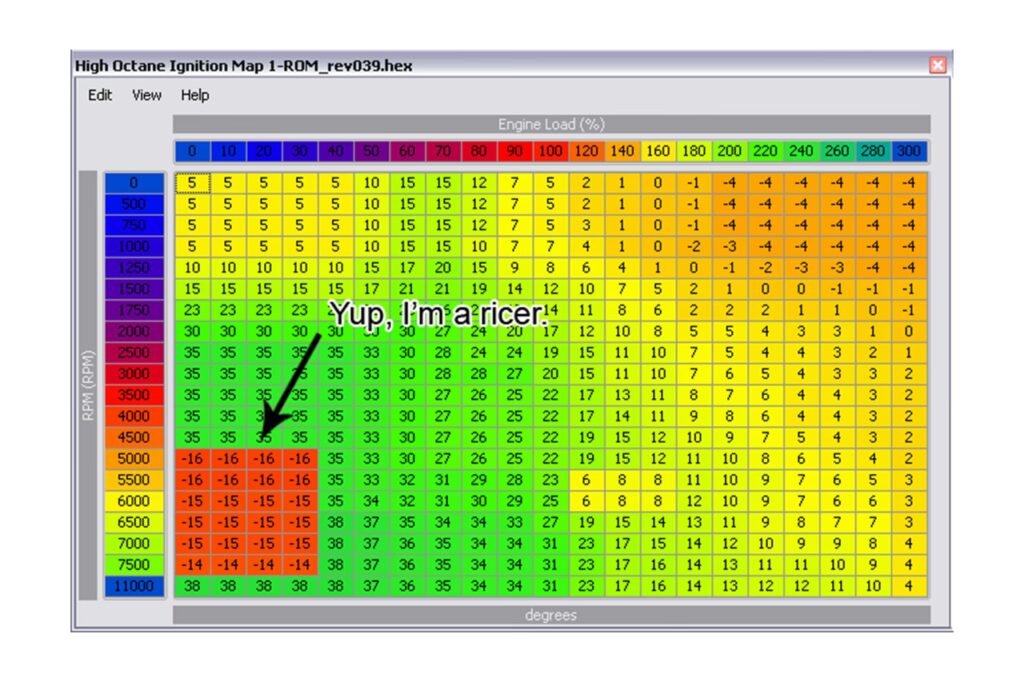The image size is (1024, 682).
Task: Click the cell at 11000 RPM, 300 load
Action: [908, 586]
